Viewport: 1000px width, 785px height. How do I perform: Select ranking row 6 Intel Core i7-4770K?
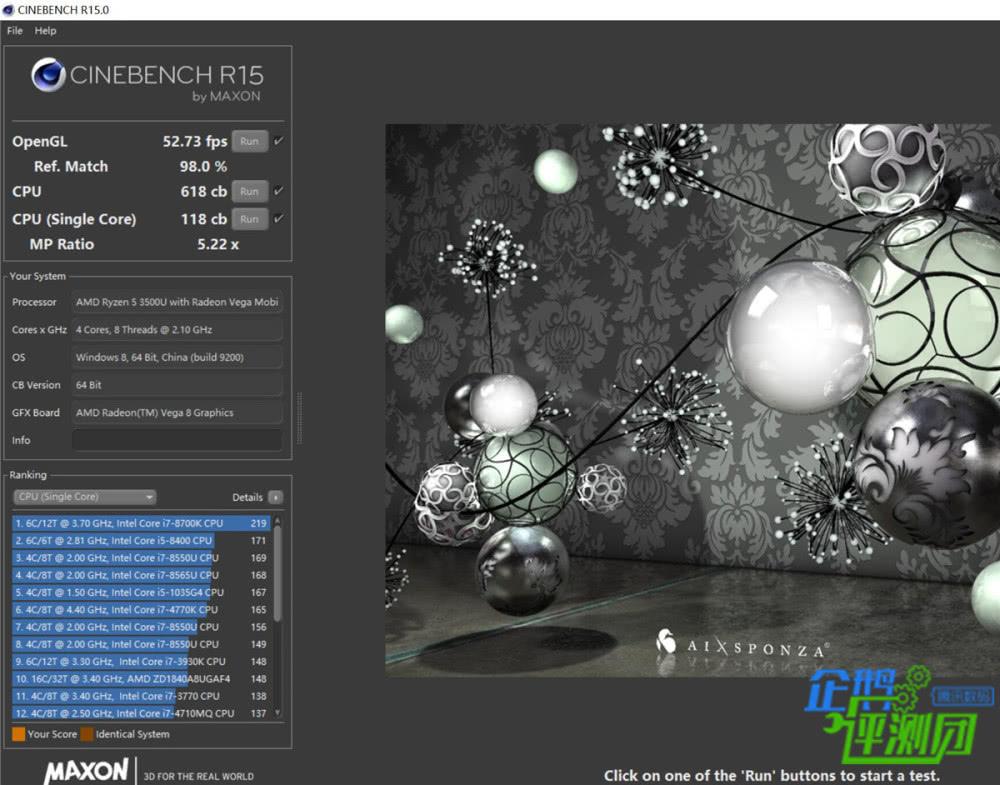pyautogui.click(x=141, y=610)
